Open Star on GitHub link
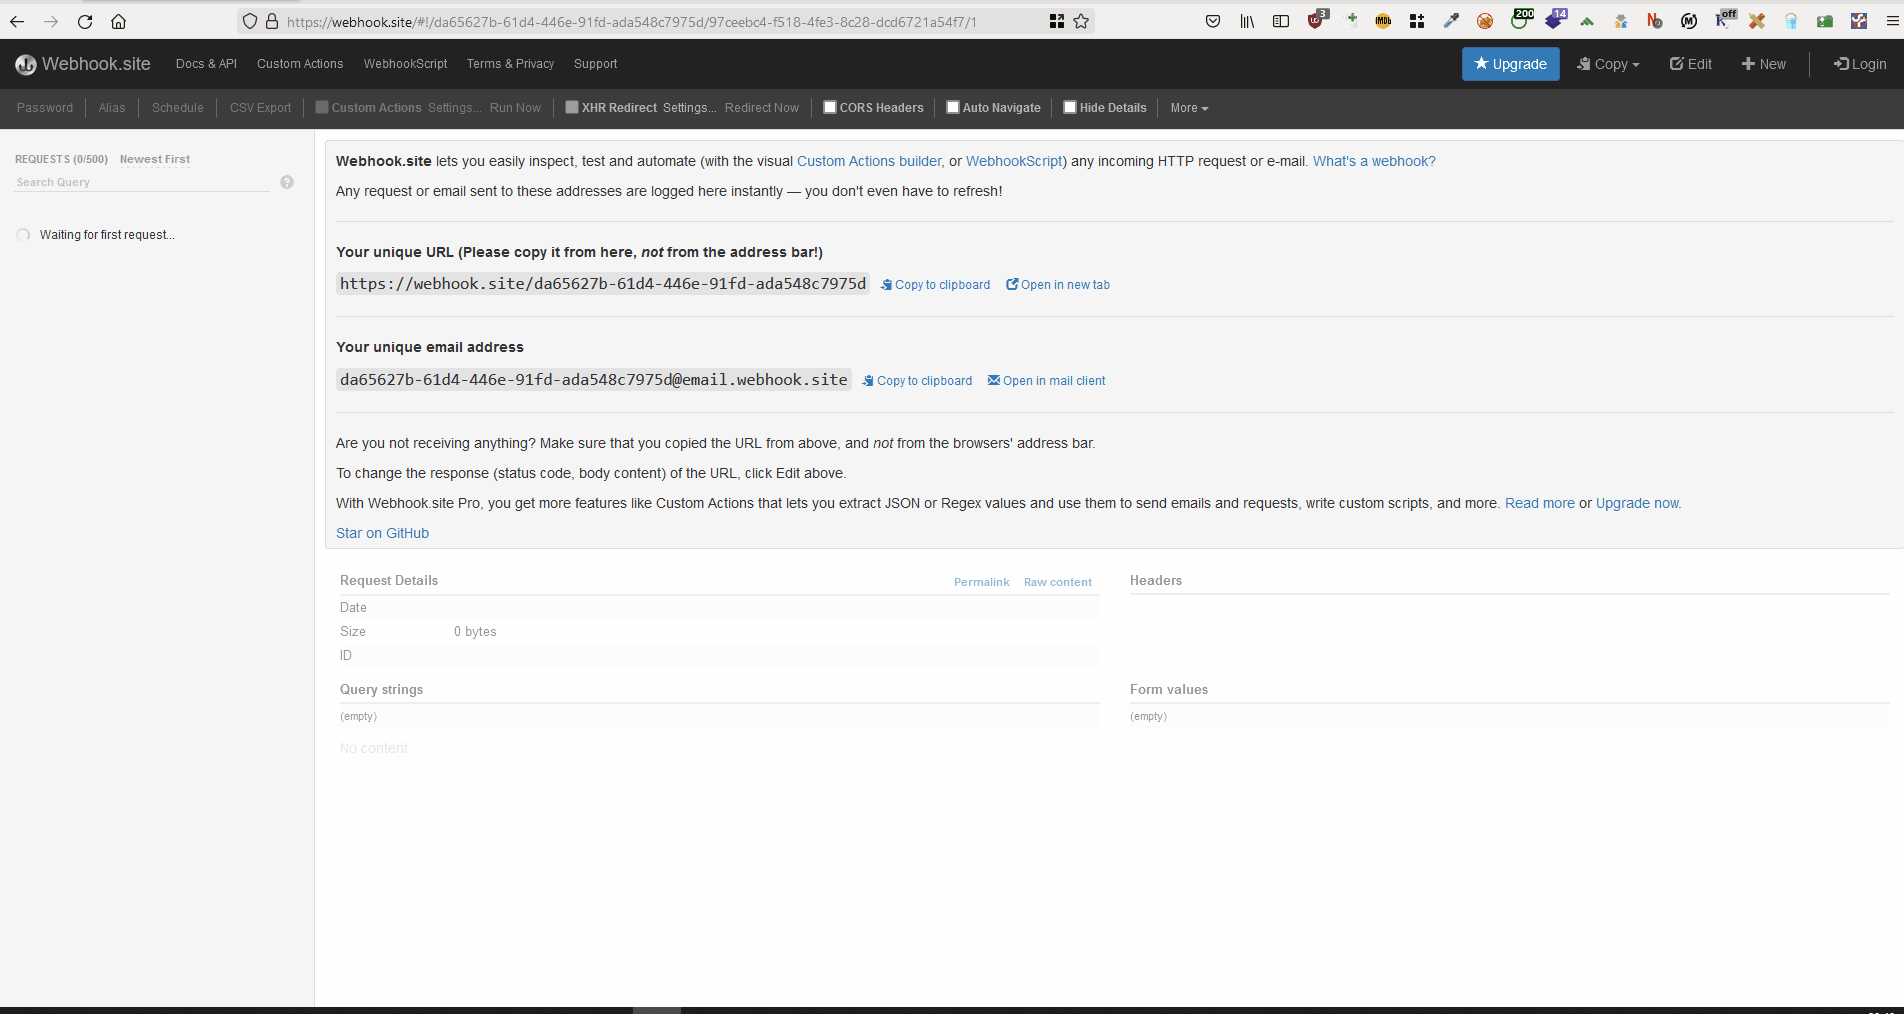 [x=382, y=532]
